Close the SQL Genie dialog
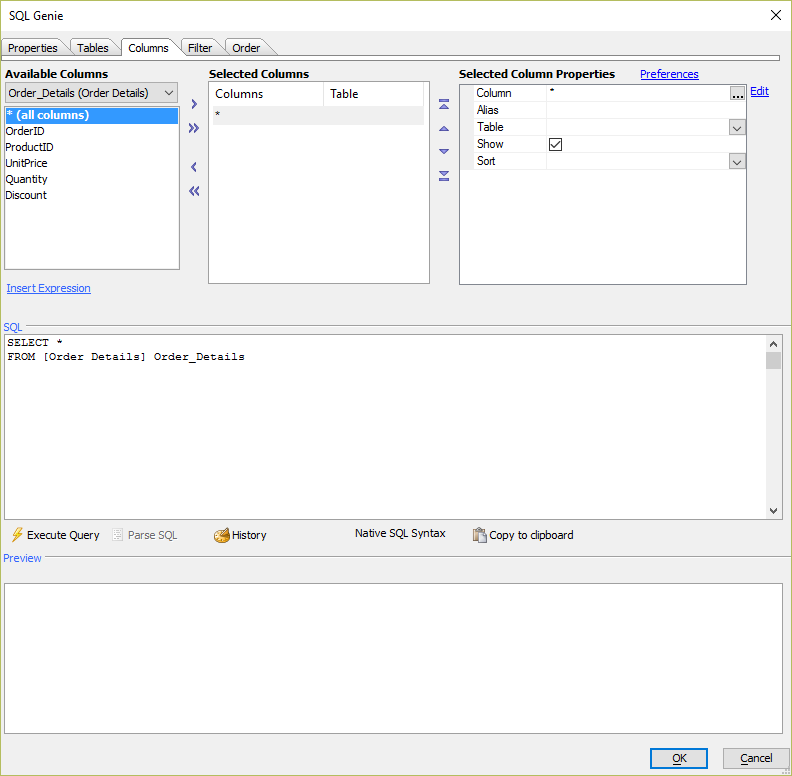792x776 pixels. point(776,15)
